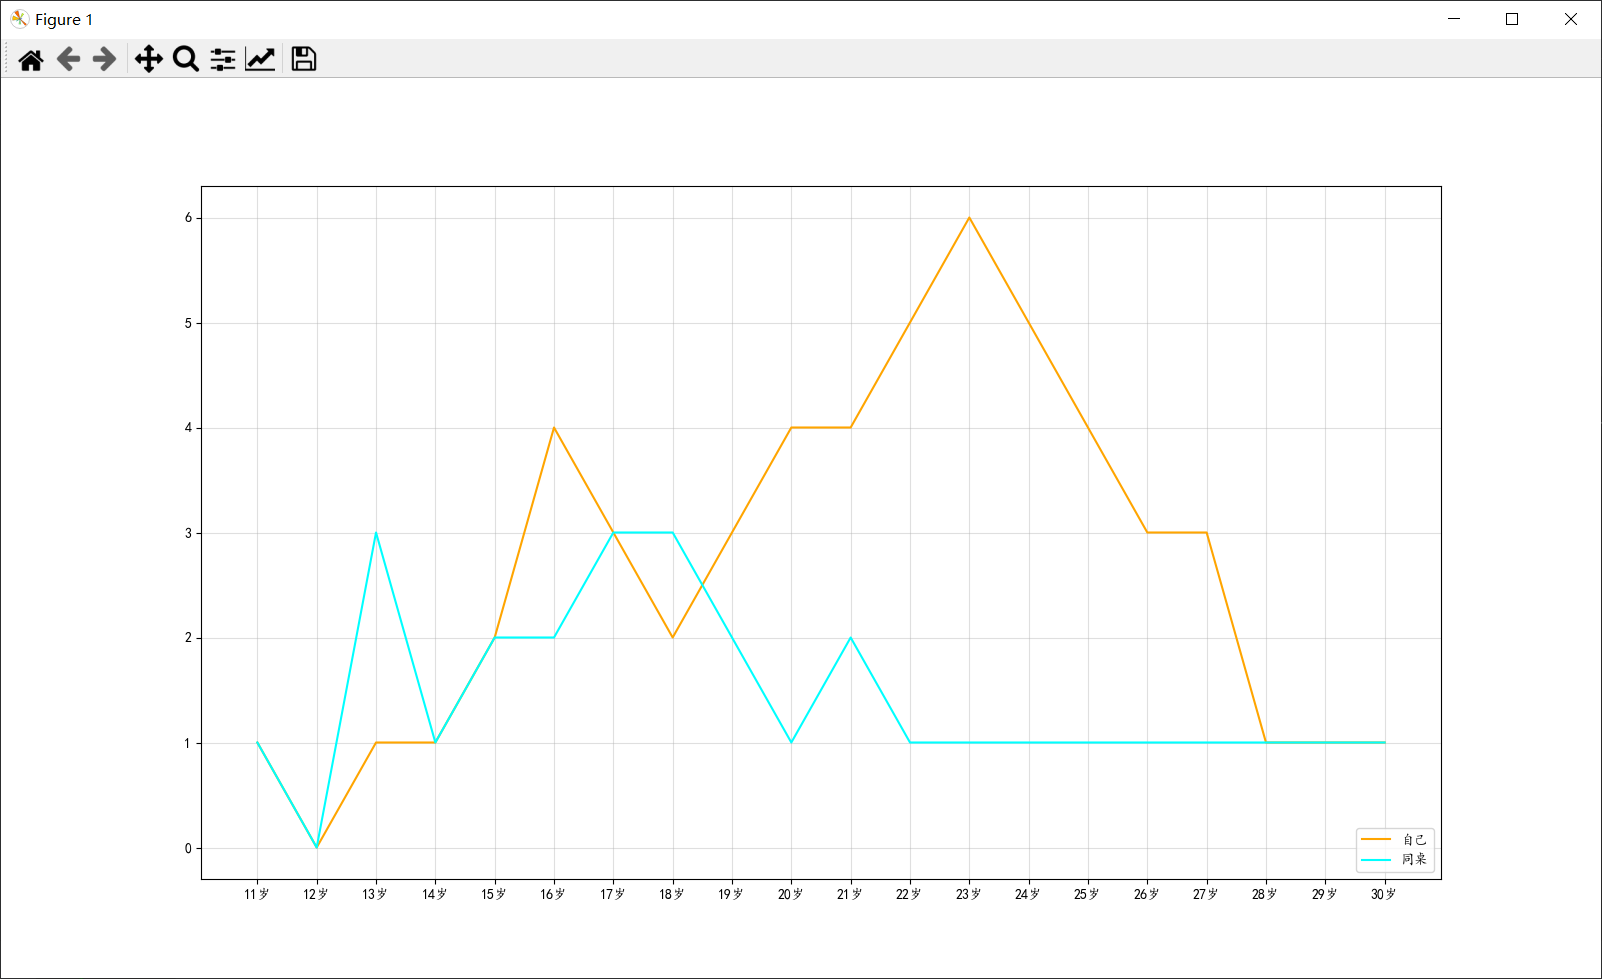Click the x-axis label 14岁
The height and width of the screenshot is (979, 1602).
(435, 894)
